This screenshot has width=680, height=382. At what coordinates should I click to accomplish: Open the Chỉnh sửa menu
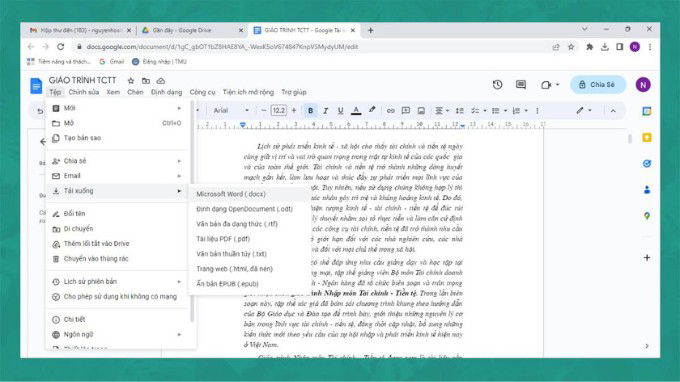click(84, 92)
